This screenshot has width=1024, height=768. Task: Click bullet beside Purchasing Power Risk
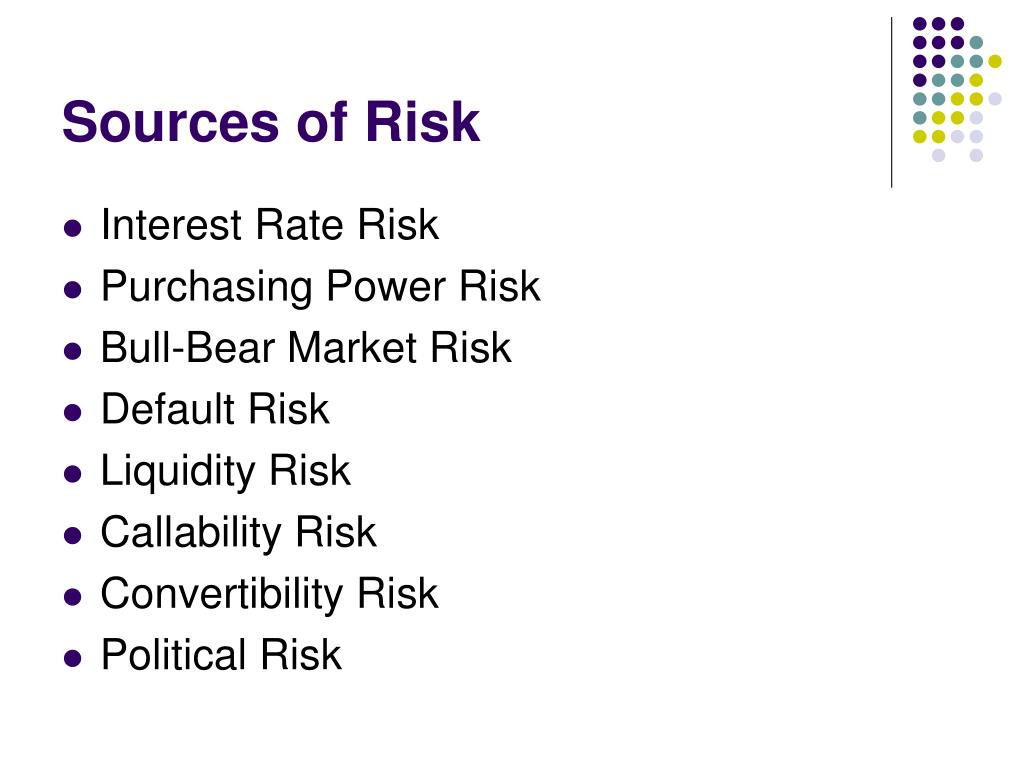click(x=72, y=289)
